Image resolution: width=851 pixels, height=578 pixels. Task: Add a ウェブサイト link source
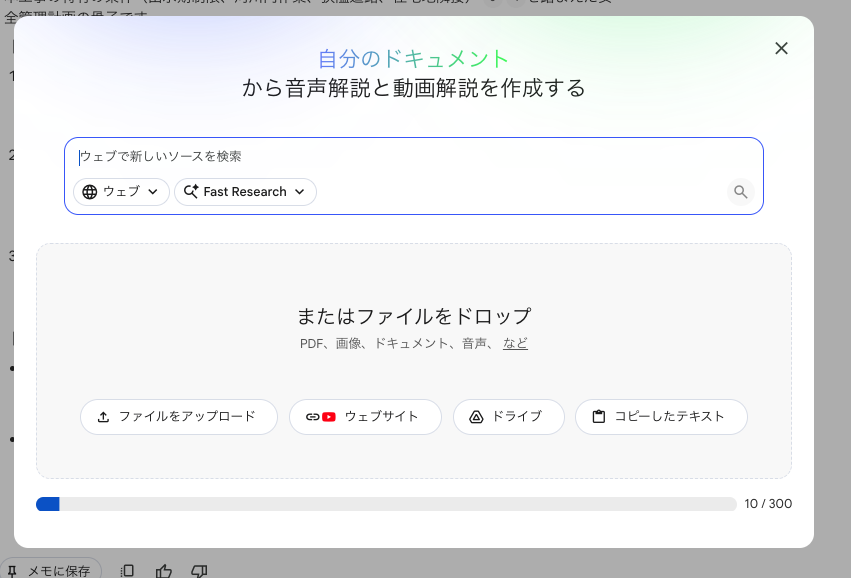point(365,417)
